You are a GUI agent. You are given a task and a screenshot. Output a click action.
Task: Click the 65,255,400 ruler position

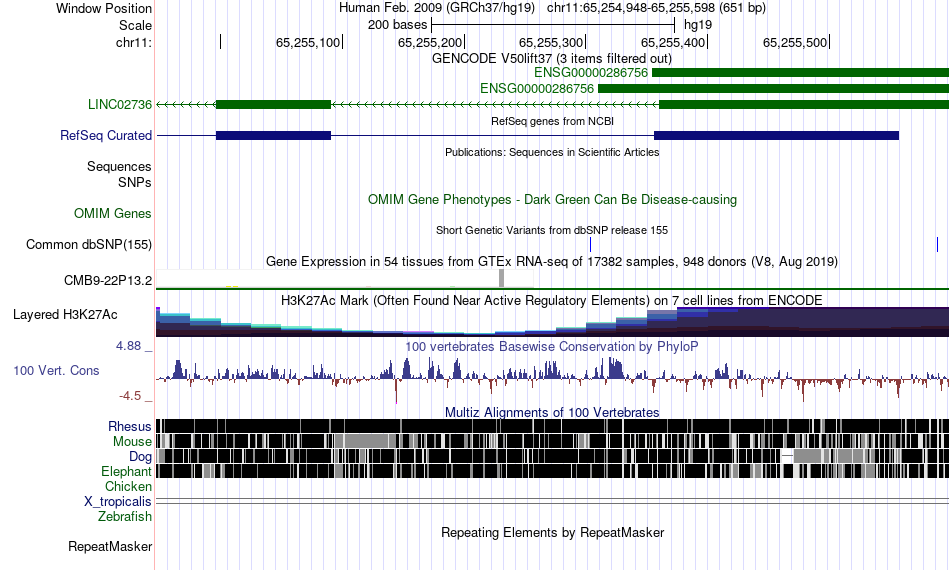[673, 42]
